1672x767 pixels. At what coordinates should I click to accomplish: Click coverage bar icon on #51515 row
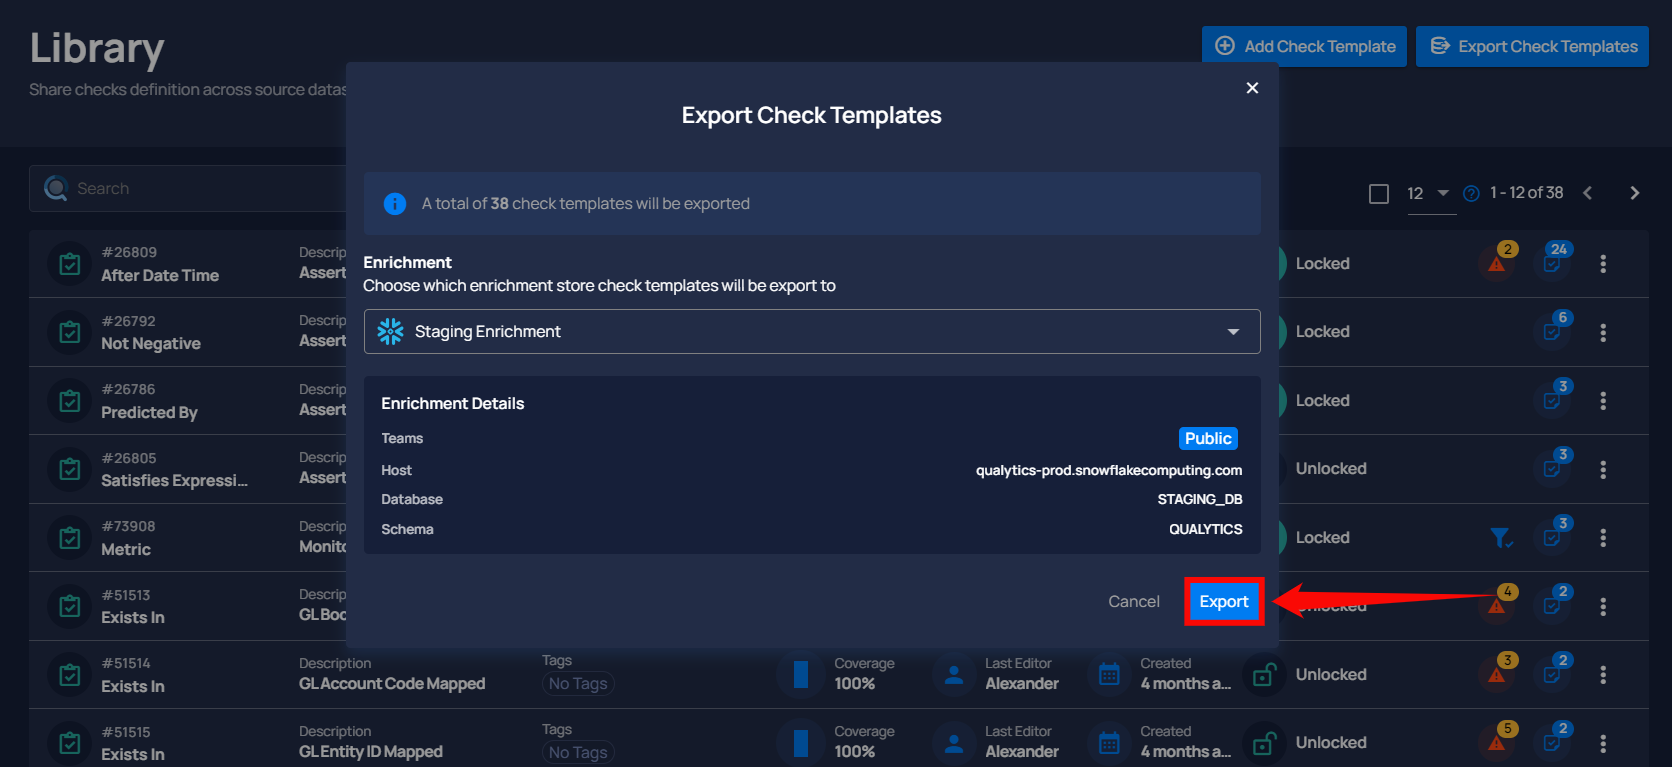click(x=800, y=743)
